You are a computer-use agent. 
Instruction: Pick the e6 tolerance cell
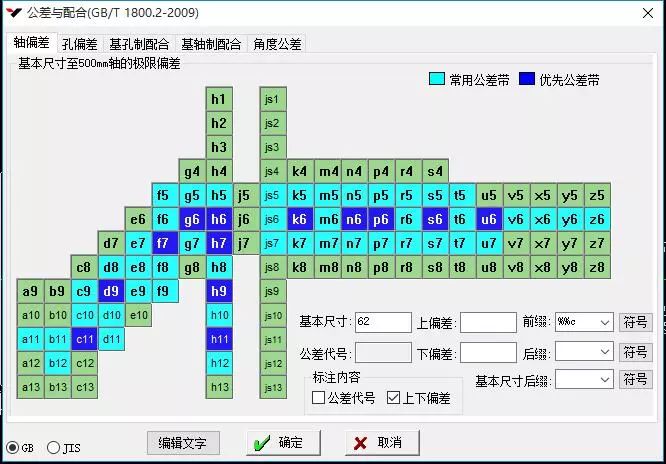click(138, 219)
